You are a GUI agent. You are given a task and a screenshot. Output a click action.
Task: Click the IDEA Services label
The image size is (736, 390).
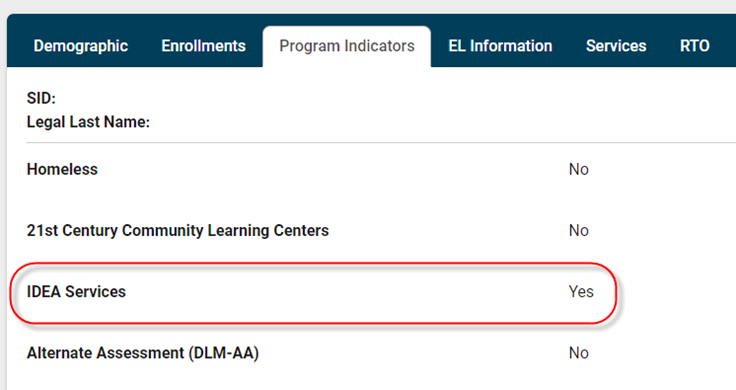pos(76,291)
